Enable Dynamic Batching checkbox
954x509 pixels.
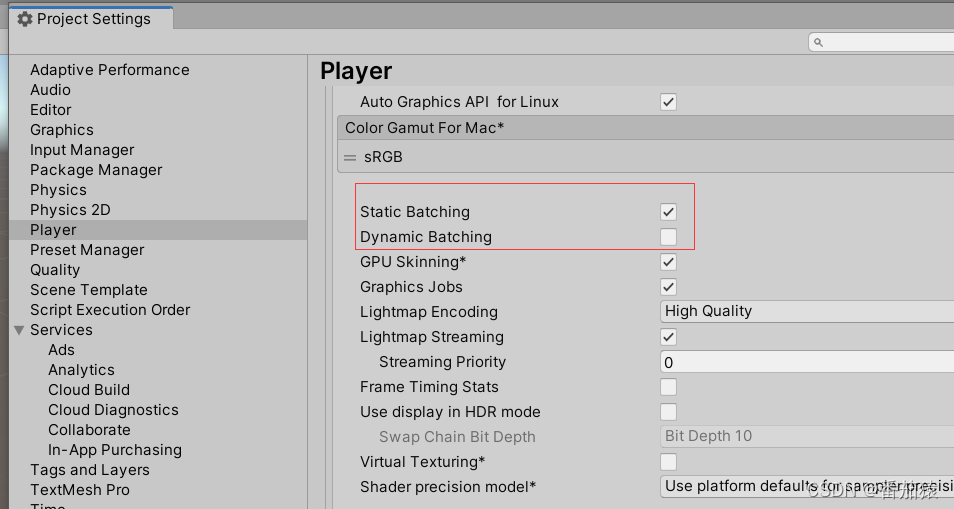coord(668,237)
